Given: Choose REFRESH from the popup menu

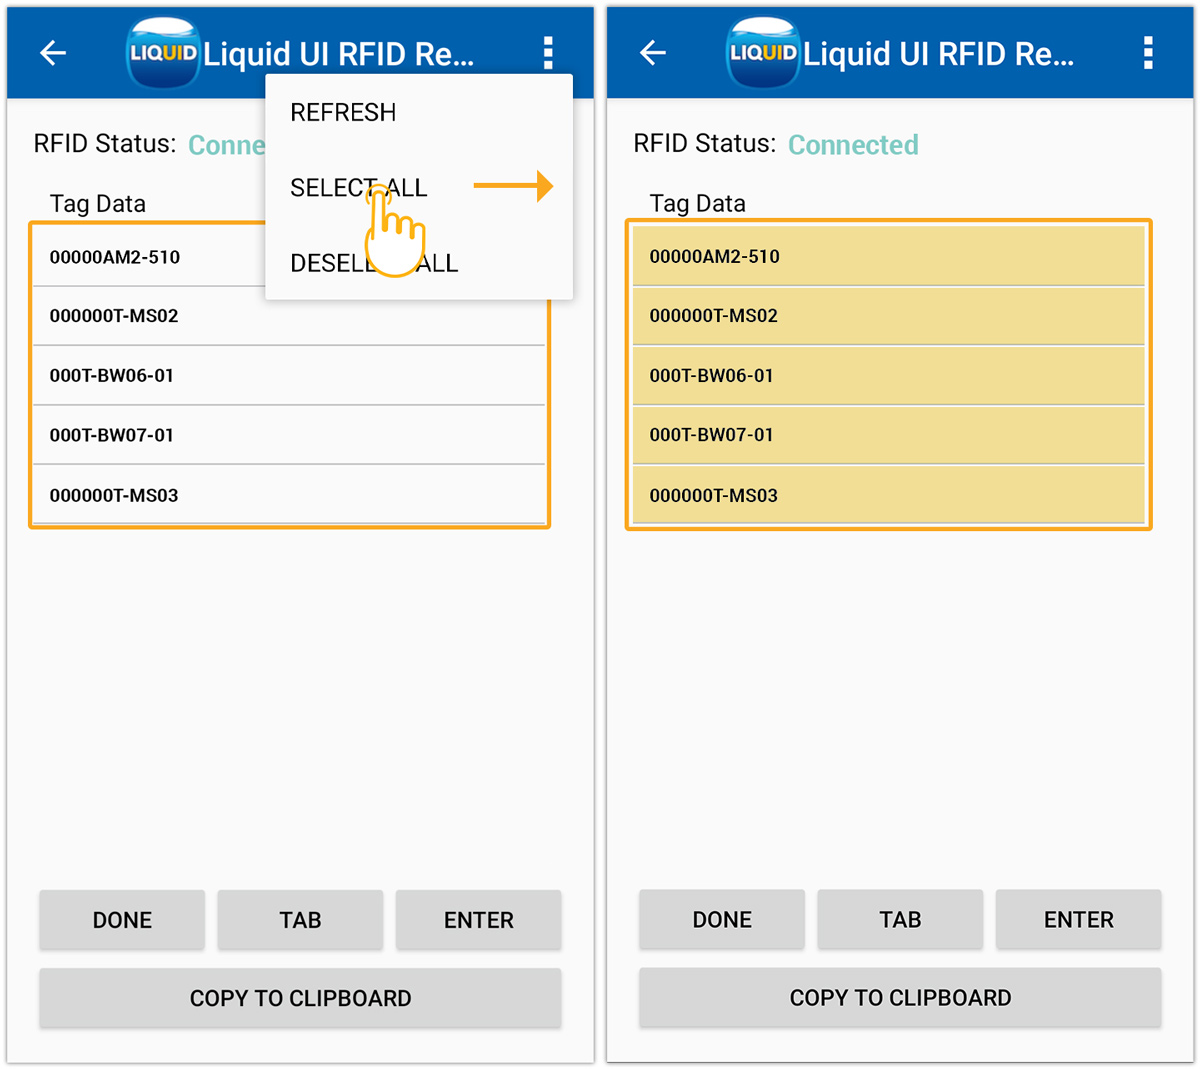Looking at the screenshot, I should tap(343, 112).
